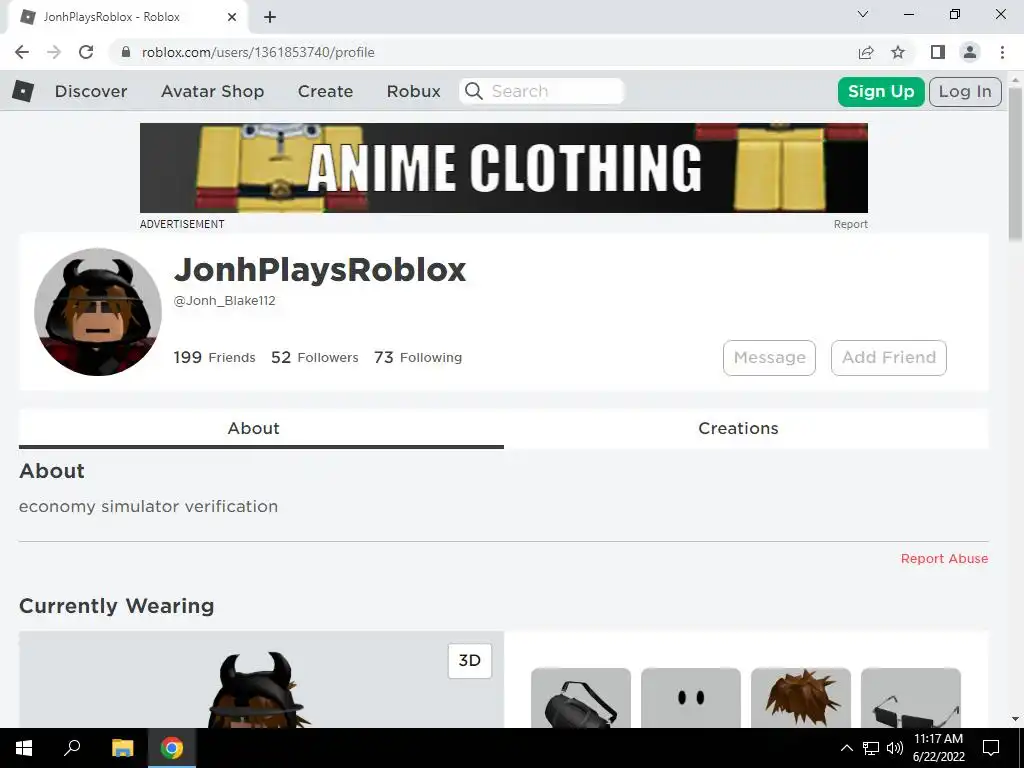Screen dimensions: 1024x768
Task: Reload the page with the refresh icon
Action: pos(86,52)
